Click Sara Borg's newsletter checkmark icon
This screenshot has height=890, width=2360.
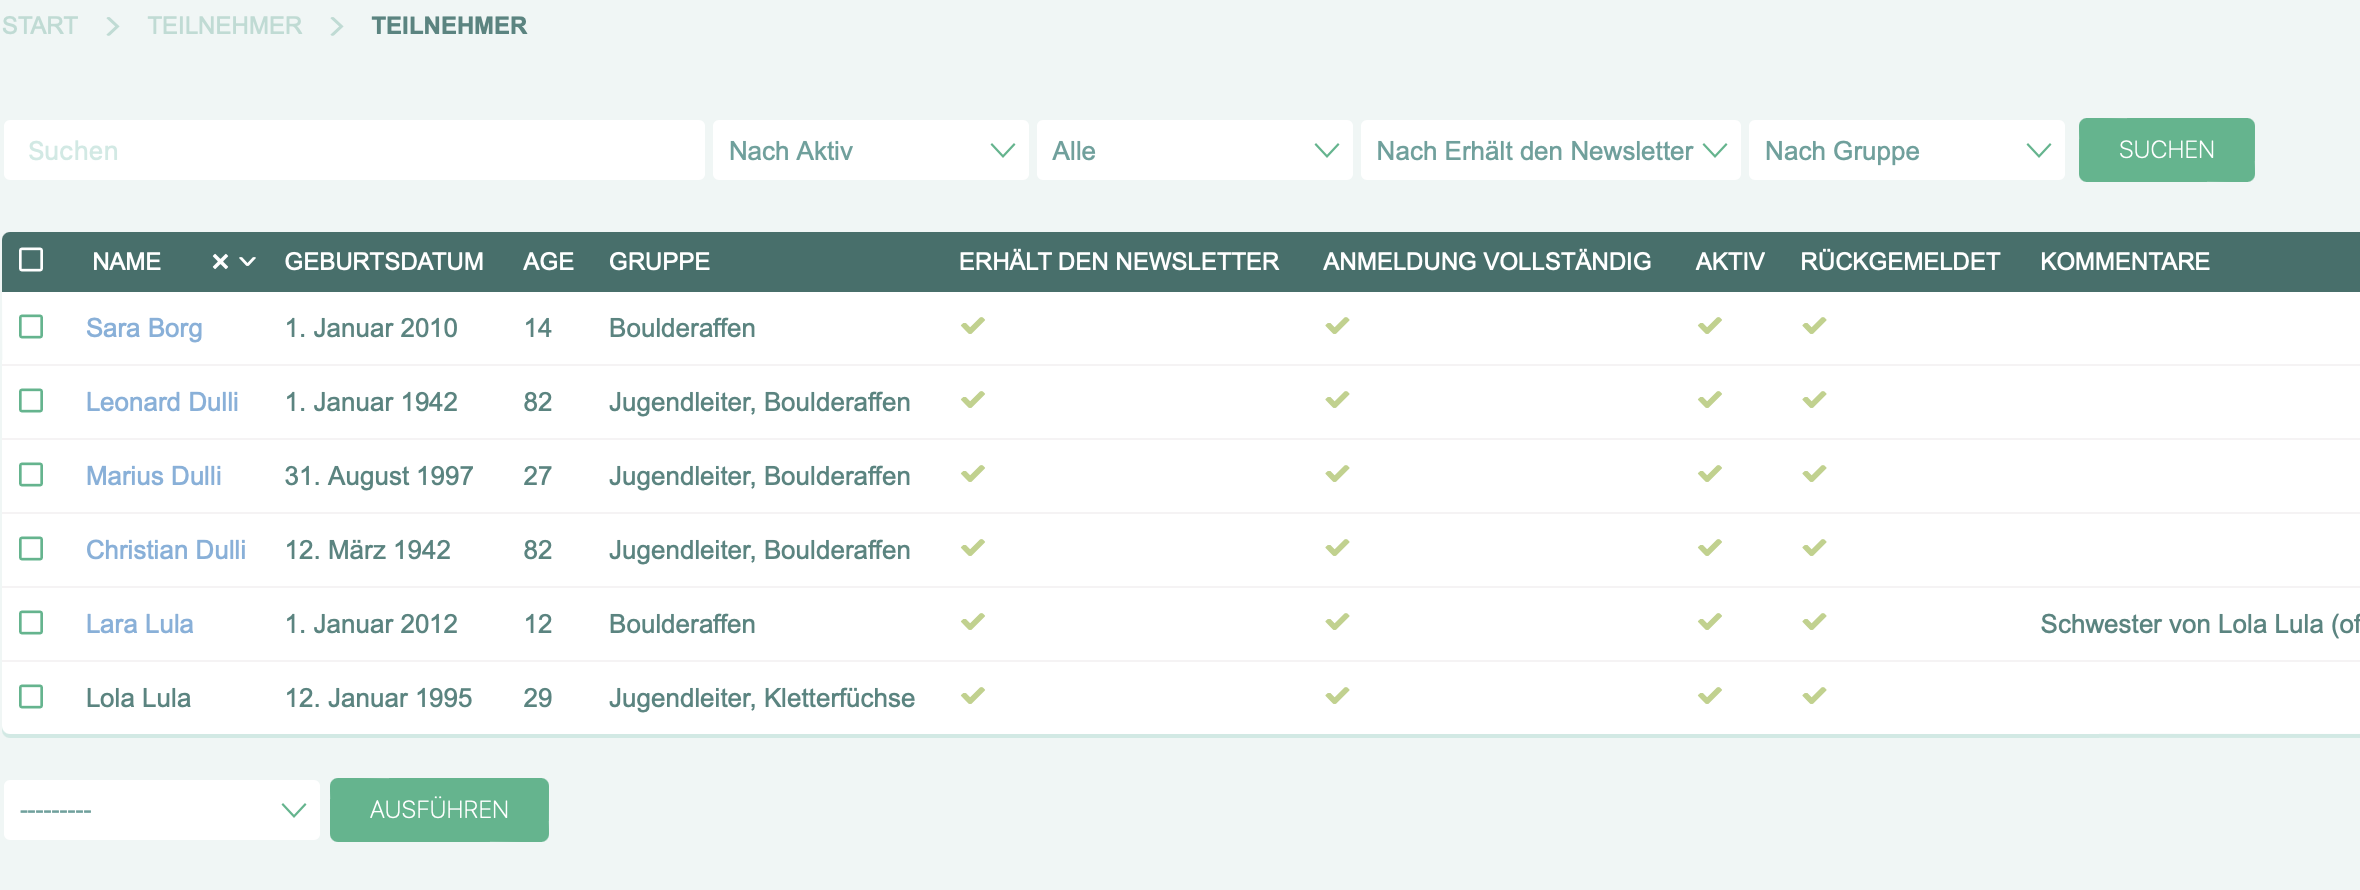[973, 326]
